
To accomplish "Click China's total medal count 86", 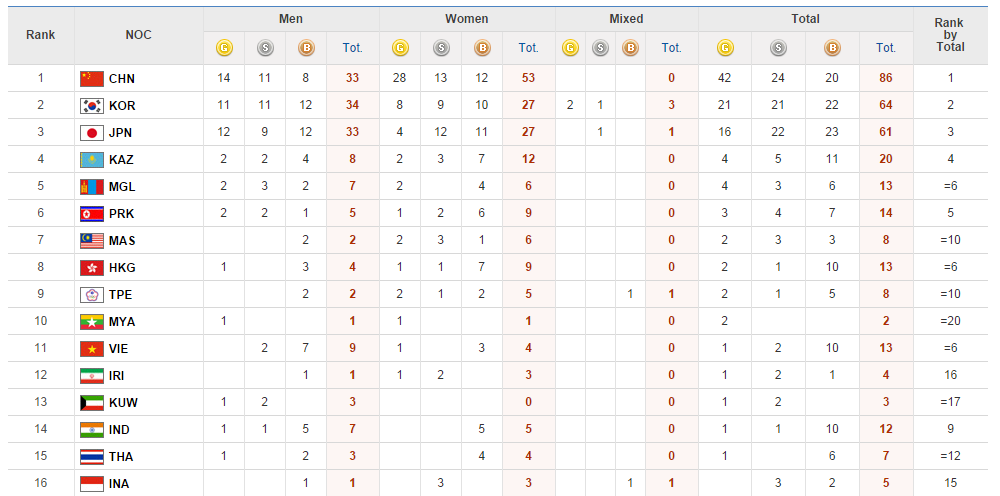I will pos(886,79).
